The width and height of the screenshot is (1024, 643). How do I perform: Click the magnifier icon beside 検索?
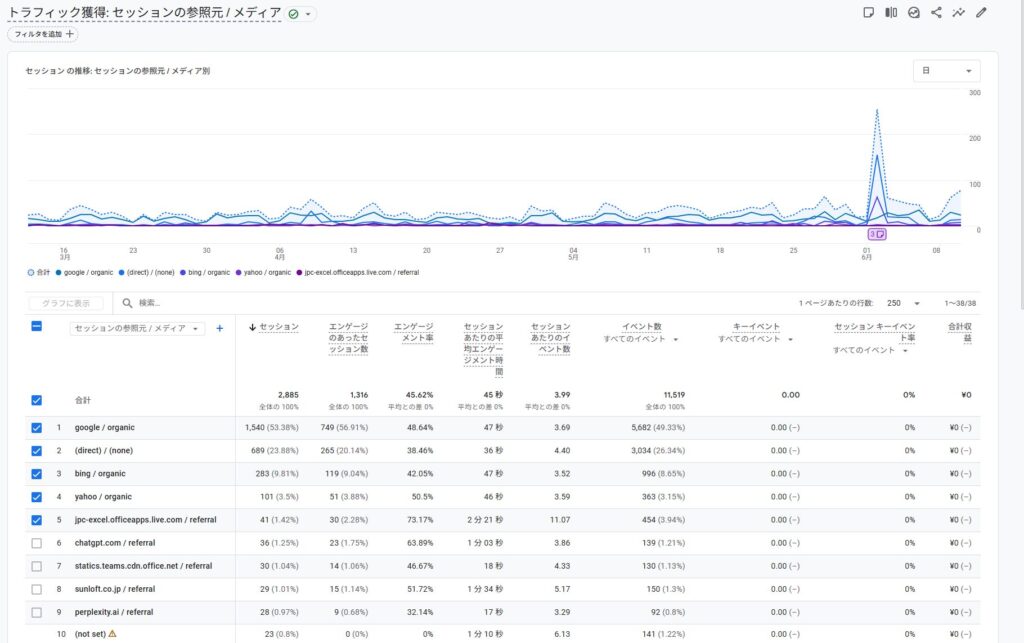pyautogui.click(x=127, y=303)
